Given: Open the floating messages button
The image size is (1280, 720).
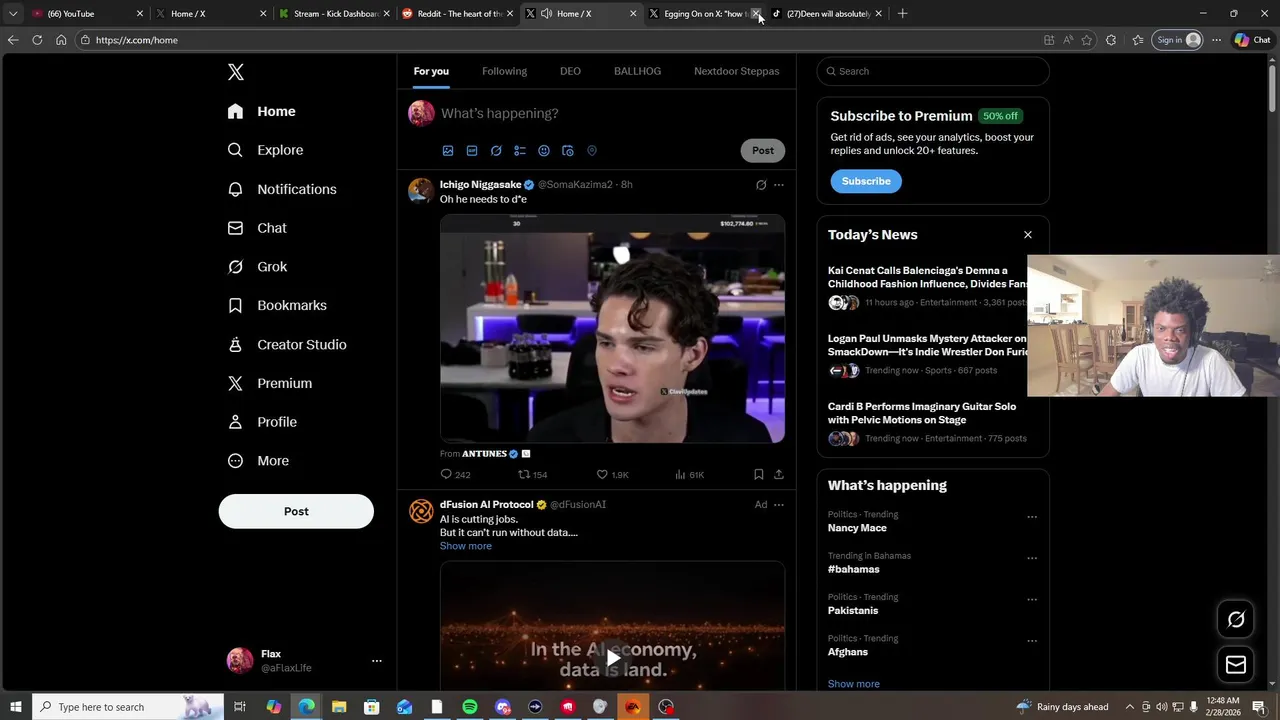Looking at the screenshot, I should 1236,665.
